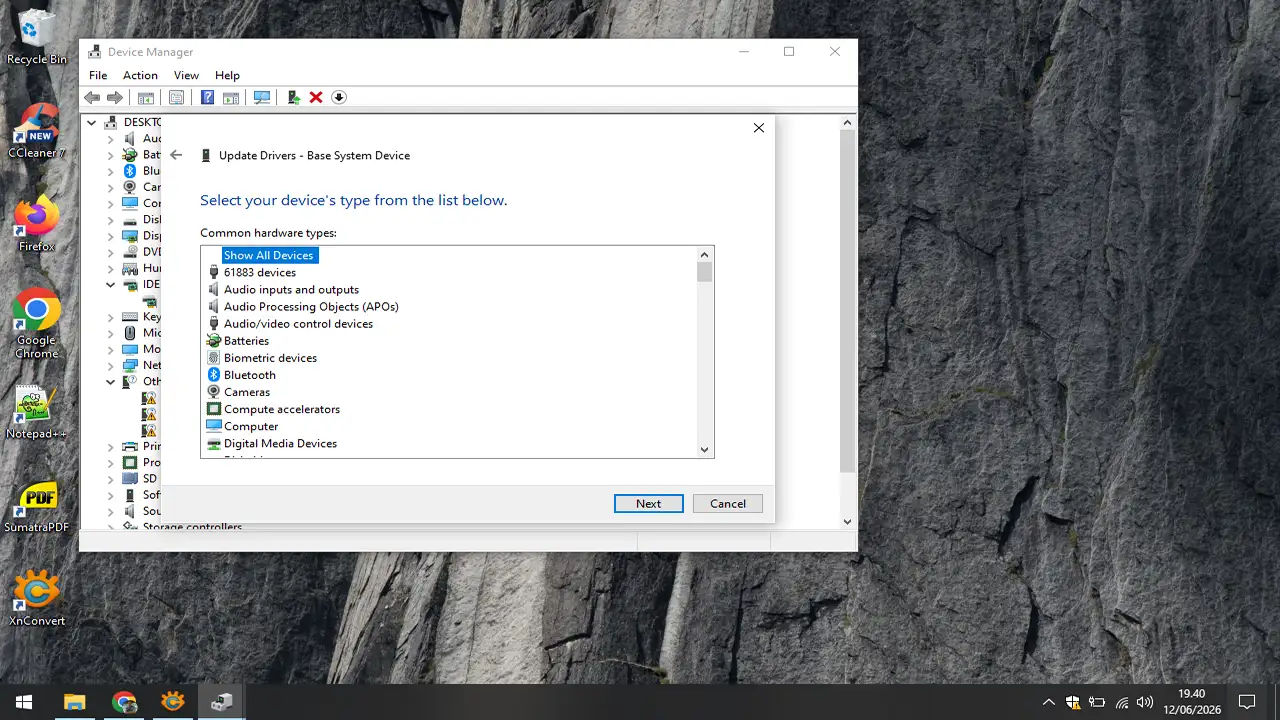Click the Forward arrow in Device Manager toolbar
This screenshot has width=1280, height=720.
tap(115, 97)
